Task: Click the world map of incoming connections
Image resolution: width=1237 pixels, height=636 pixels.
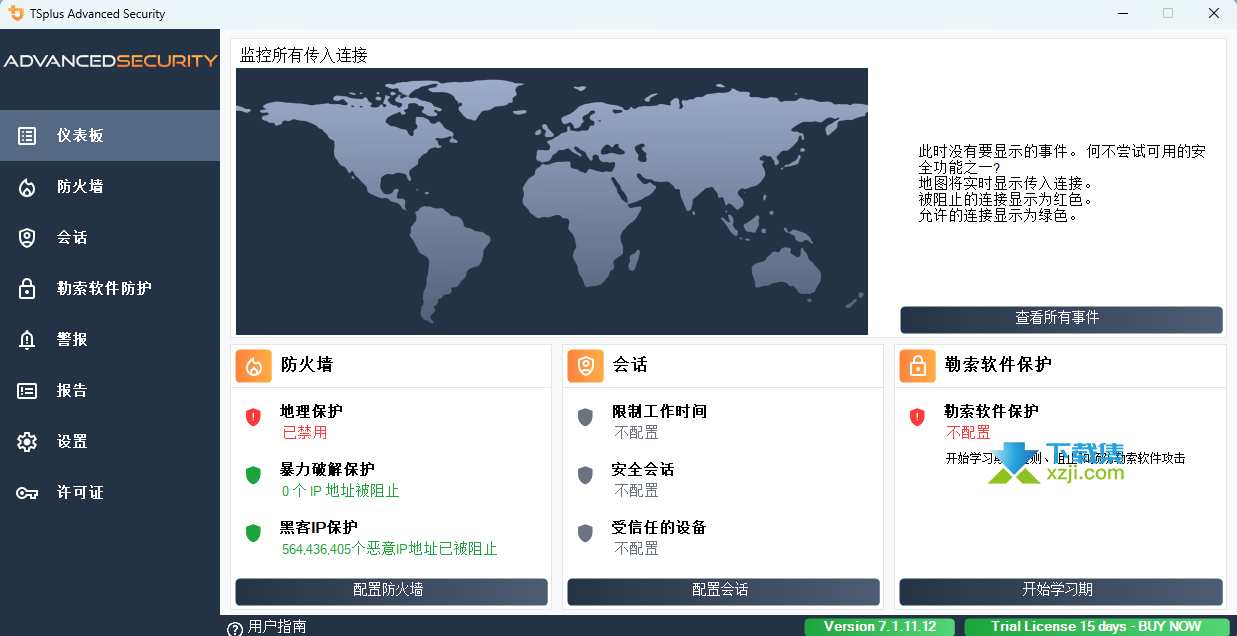Action: coord(552,201)
